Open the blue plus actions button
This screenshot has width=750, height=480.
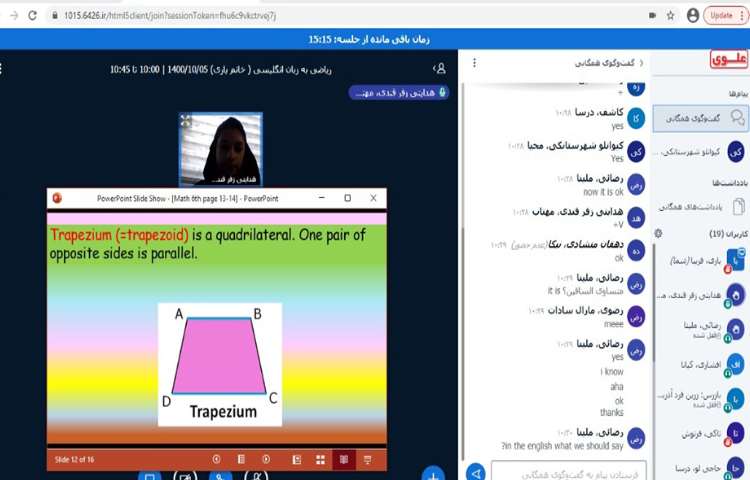(433, 474)
